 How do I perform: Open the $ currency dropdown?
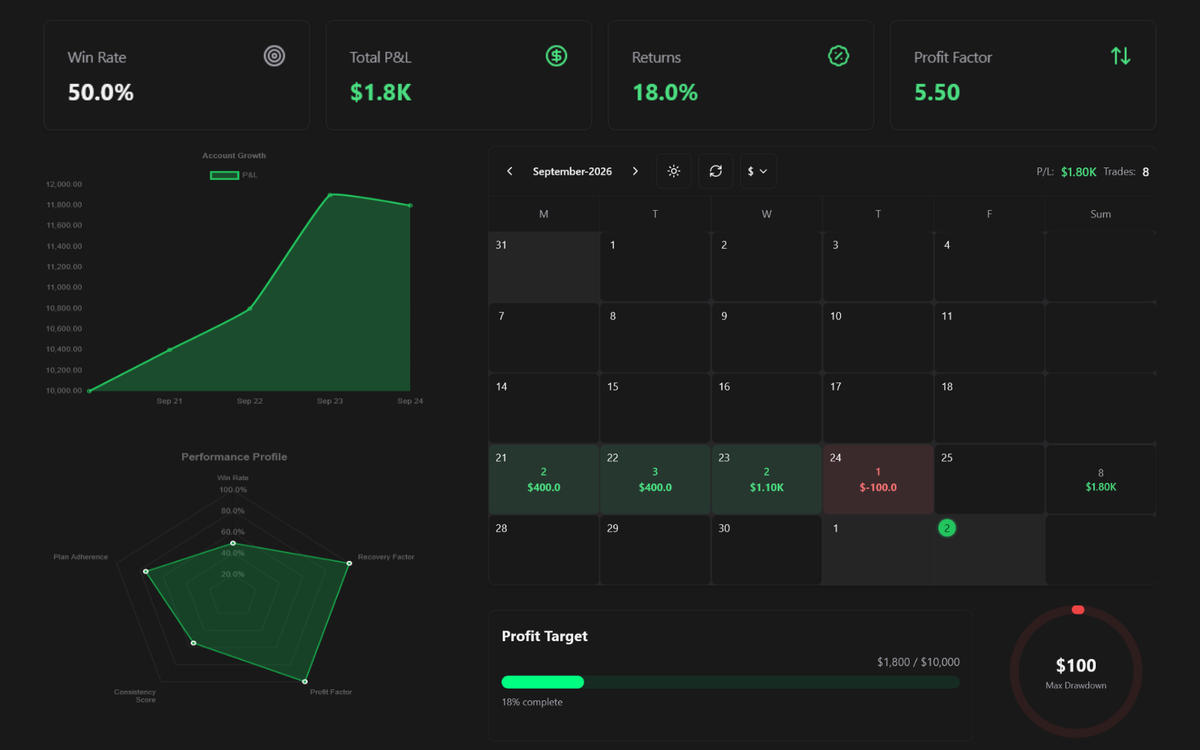(758, 171)
